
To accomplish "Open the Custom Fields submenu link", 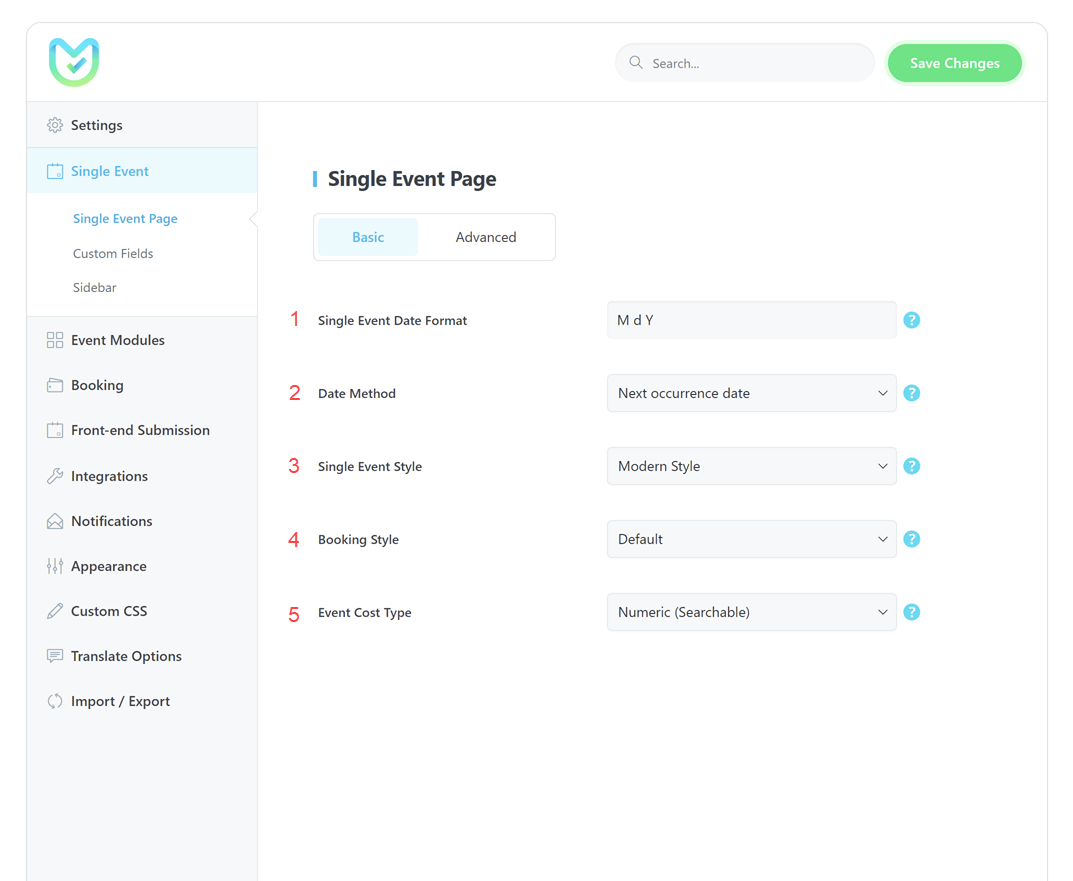I will click(113, 253).
